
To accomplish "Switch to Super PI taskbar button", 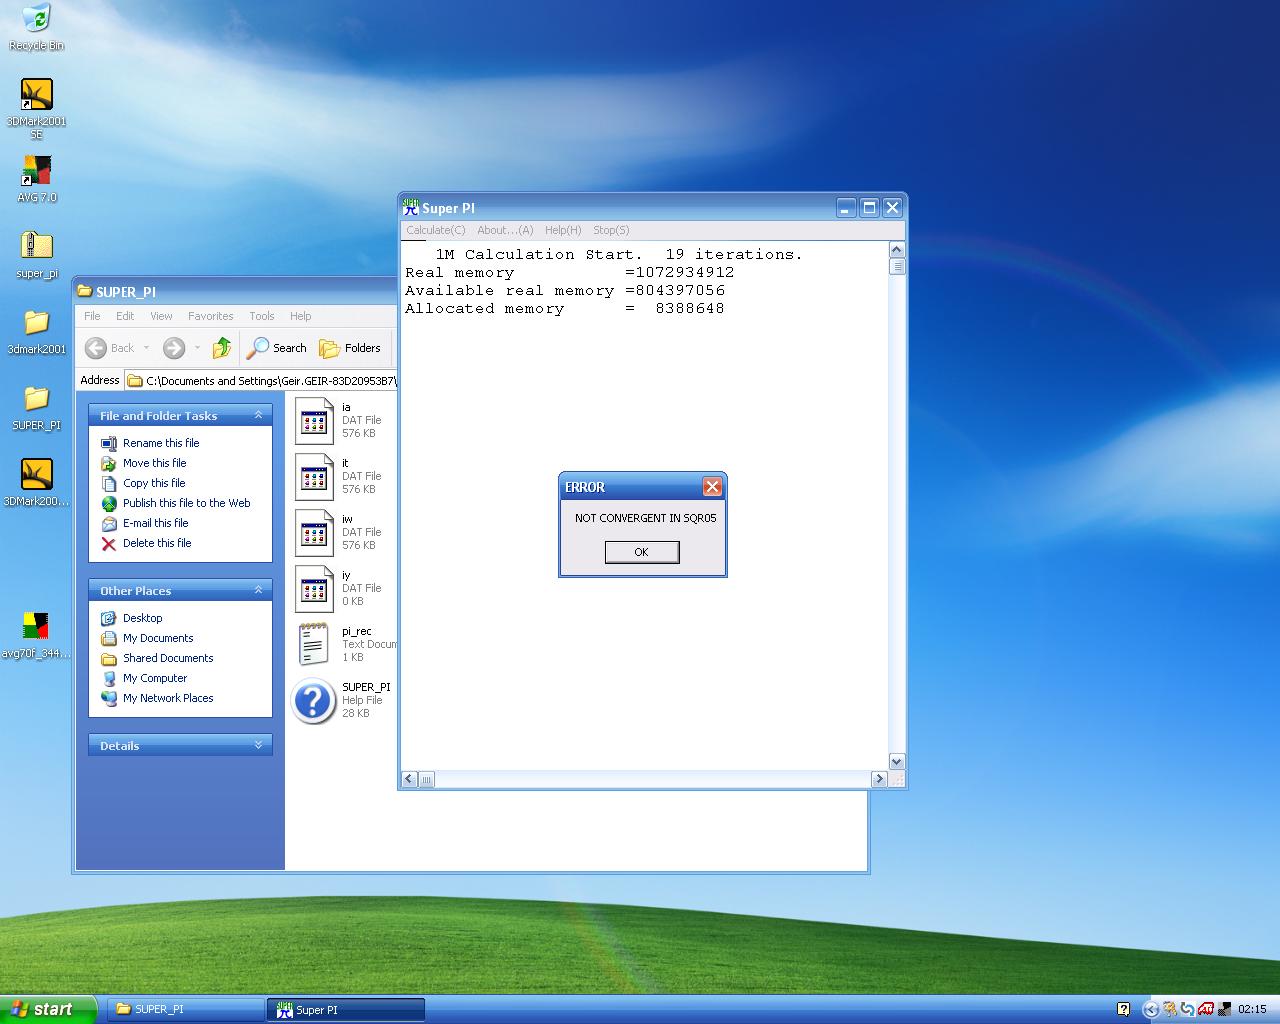I will 346,1009.
